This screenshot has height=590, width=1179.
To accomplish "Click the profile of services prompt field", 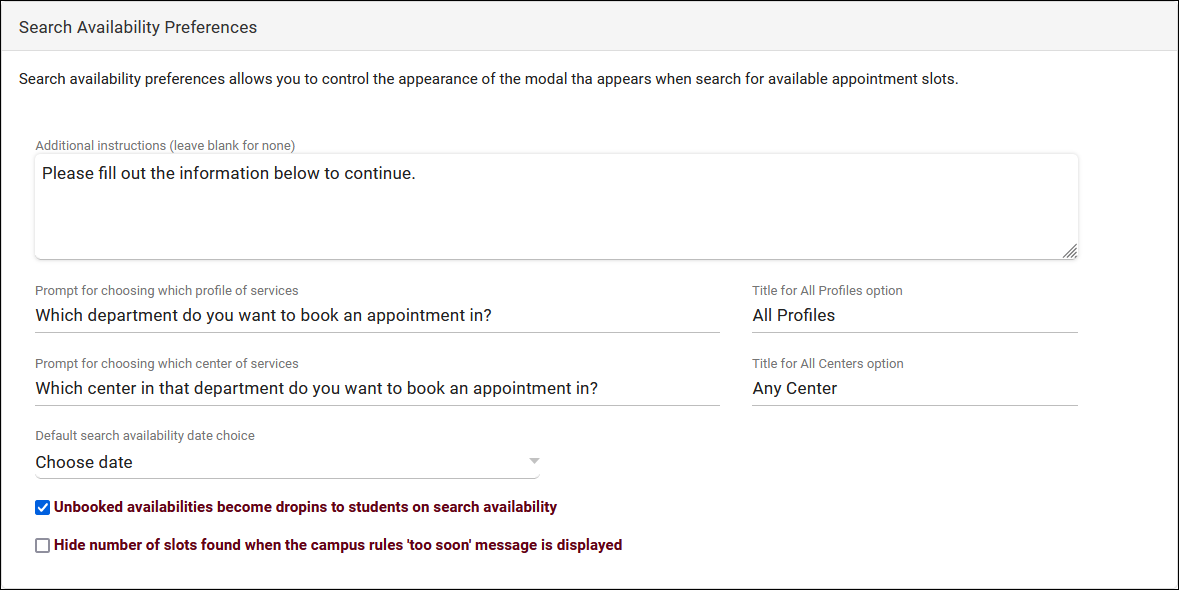I will [x=376, y=316].
